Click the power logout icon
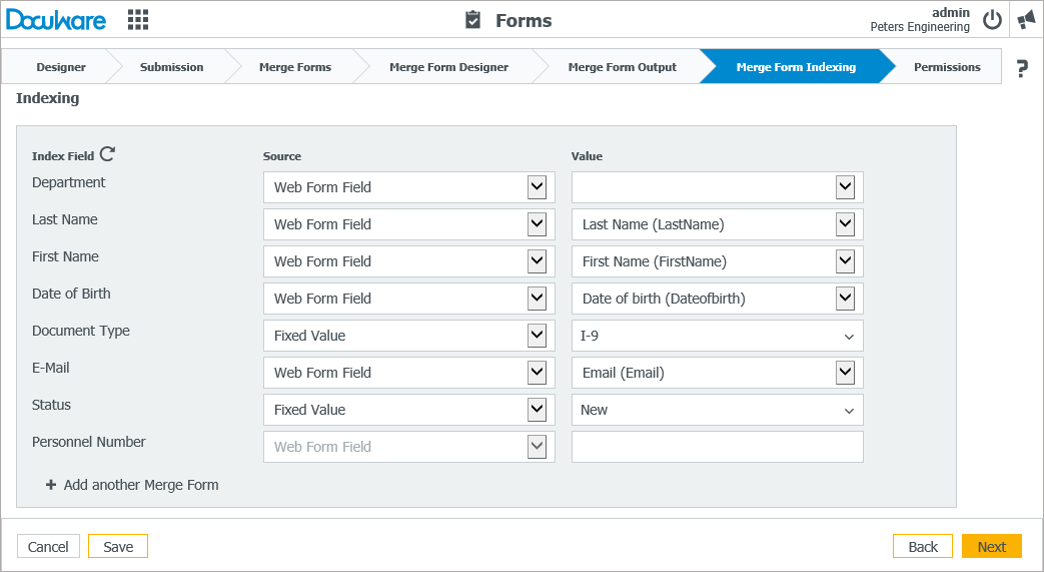This screenshot has height=572, width=1044. [x=992, y=20]
